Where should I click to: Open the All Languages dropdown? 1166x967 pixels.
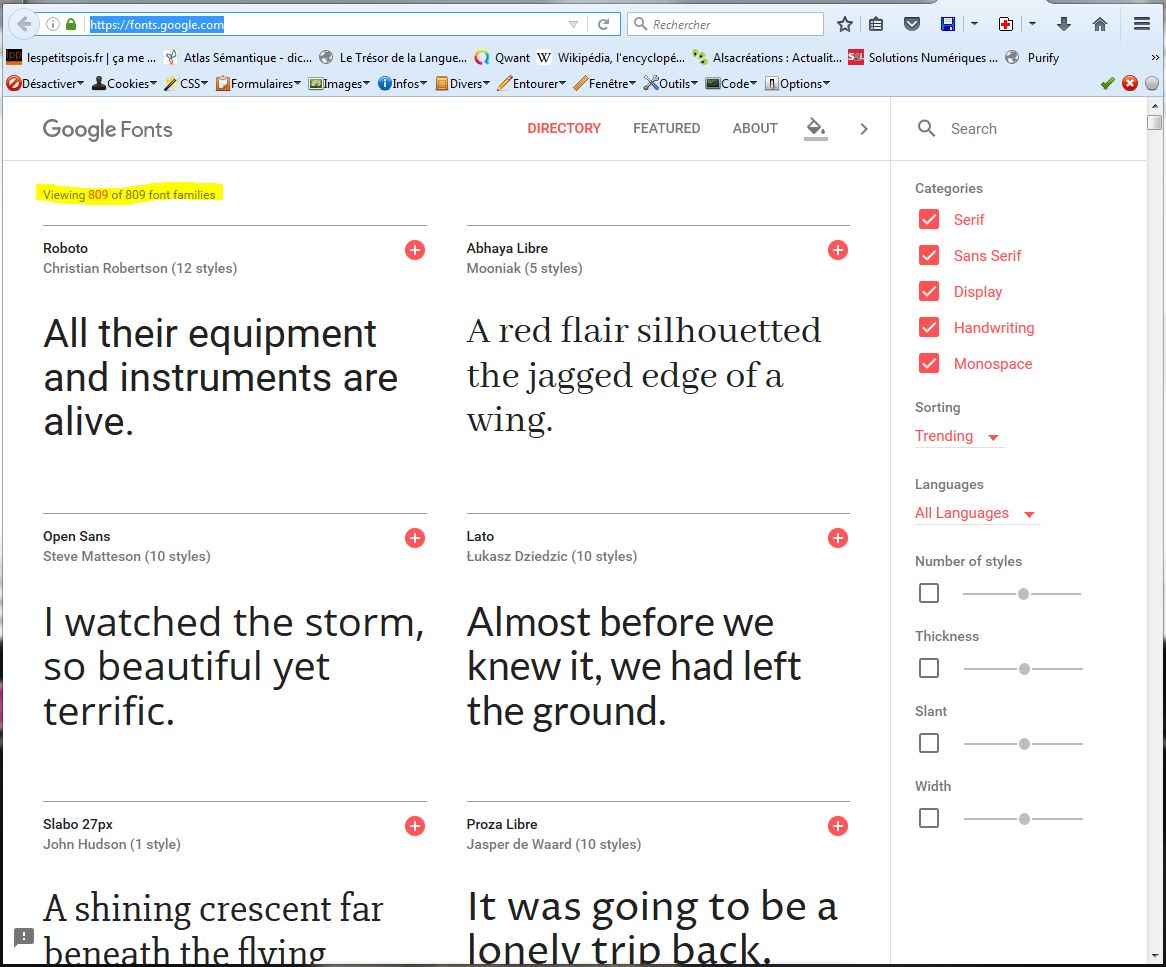tap(975, 513)
